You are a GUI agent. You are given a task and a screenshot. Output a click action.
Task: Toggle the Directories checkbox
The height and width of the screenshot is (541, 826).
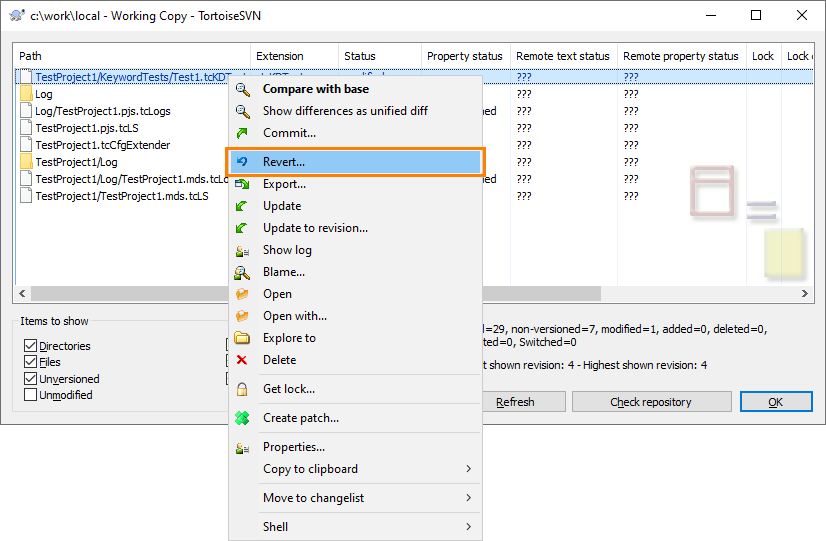point(31,346)
